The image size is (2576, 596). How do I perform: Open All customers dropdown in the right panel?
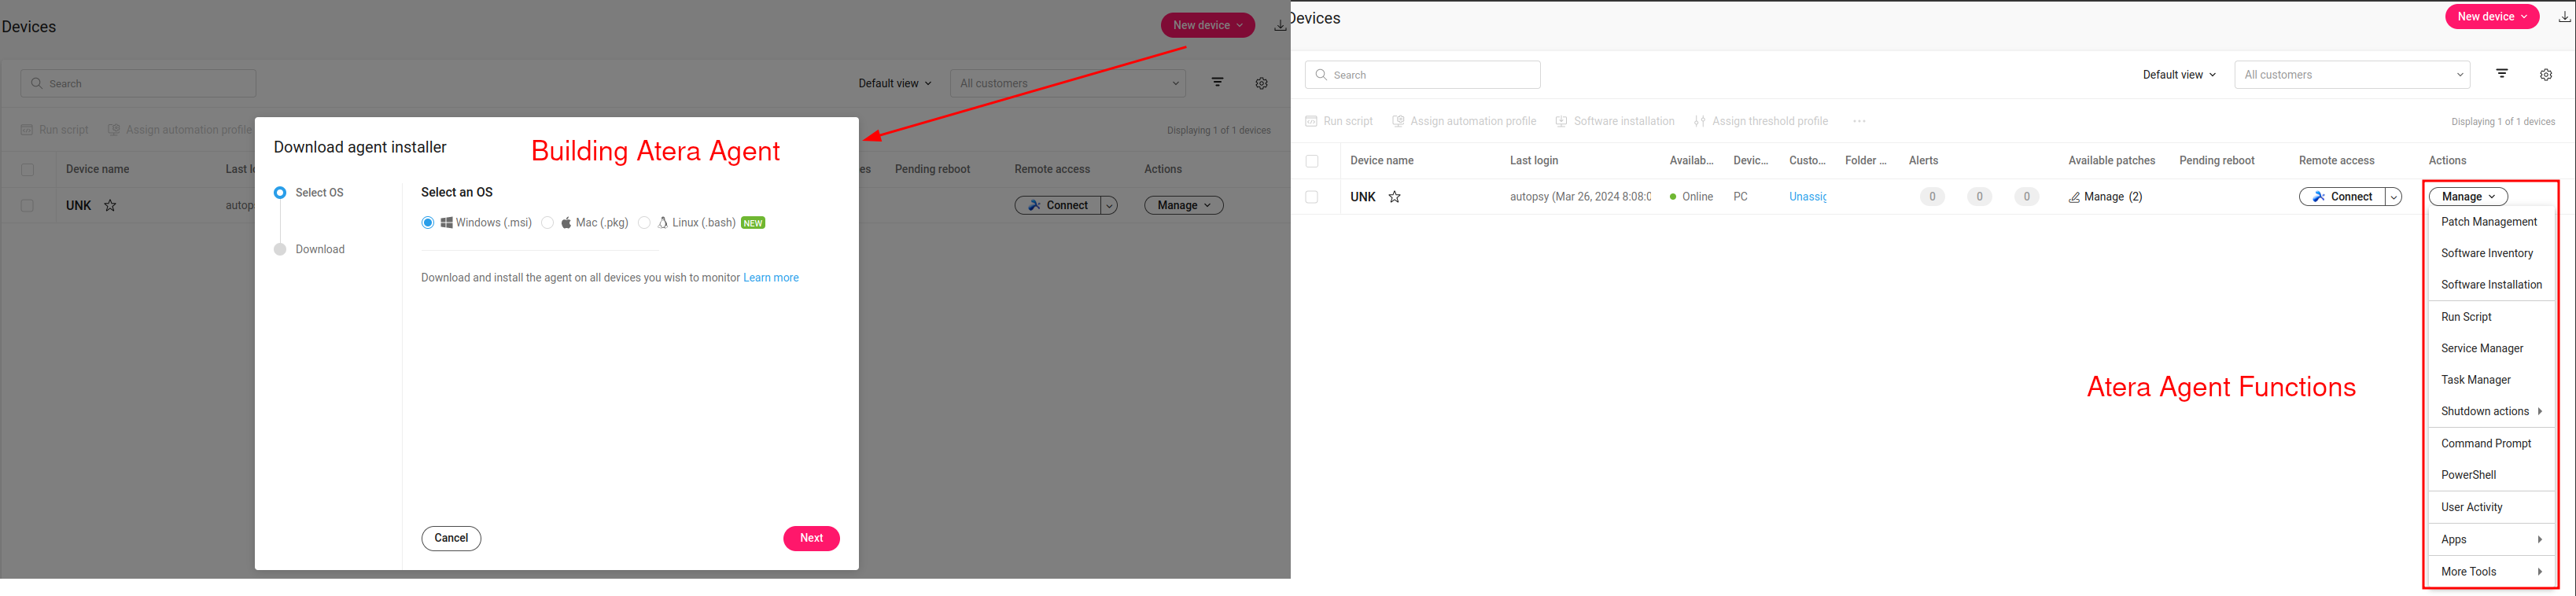[2352, 75]
